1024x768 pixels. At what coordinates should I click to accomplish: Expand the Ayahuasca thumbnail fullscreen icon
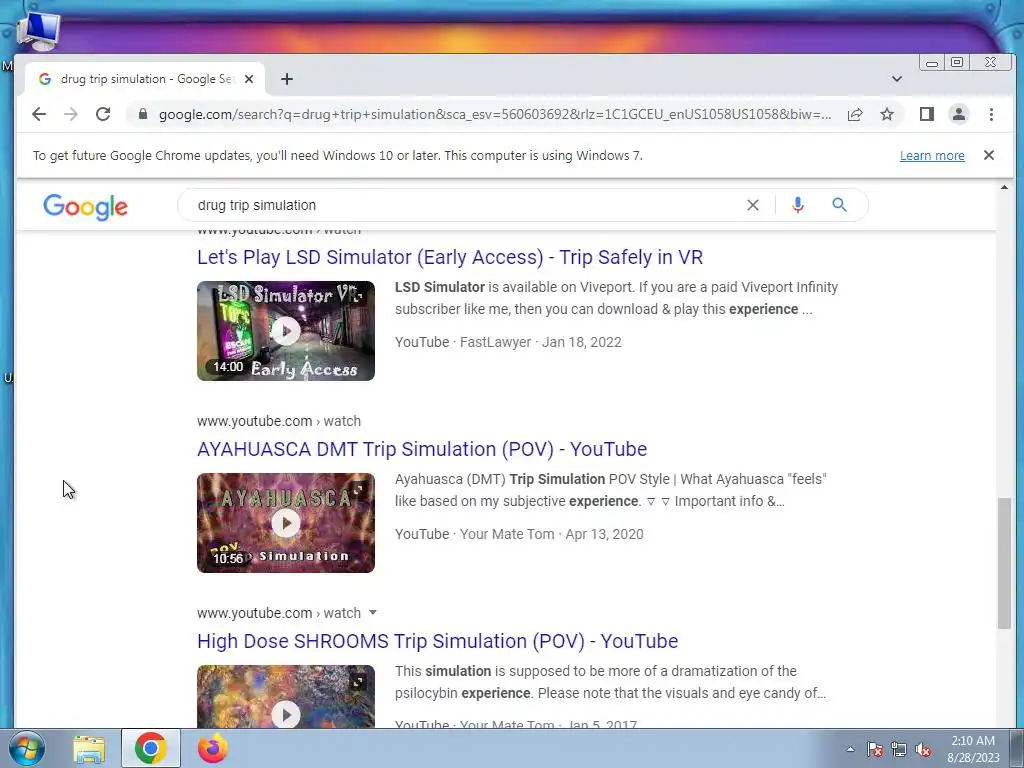coord(357,490)
